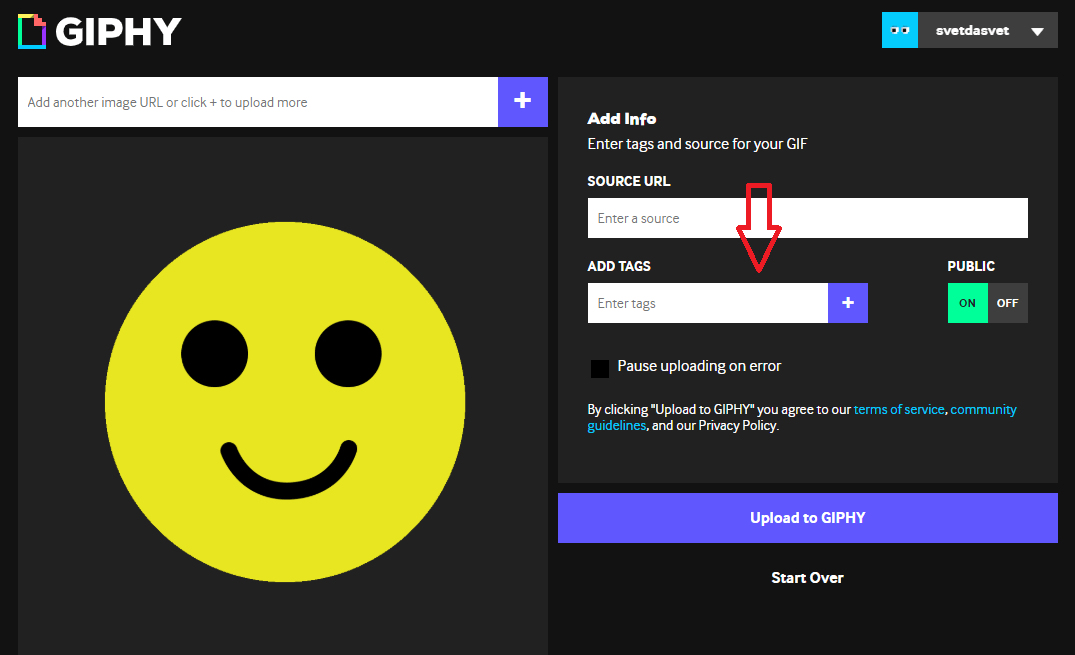Viewport: 1075px width, 655px height.
Task: Click the Source URL input field
Action: click(808, 218)
